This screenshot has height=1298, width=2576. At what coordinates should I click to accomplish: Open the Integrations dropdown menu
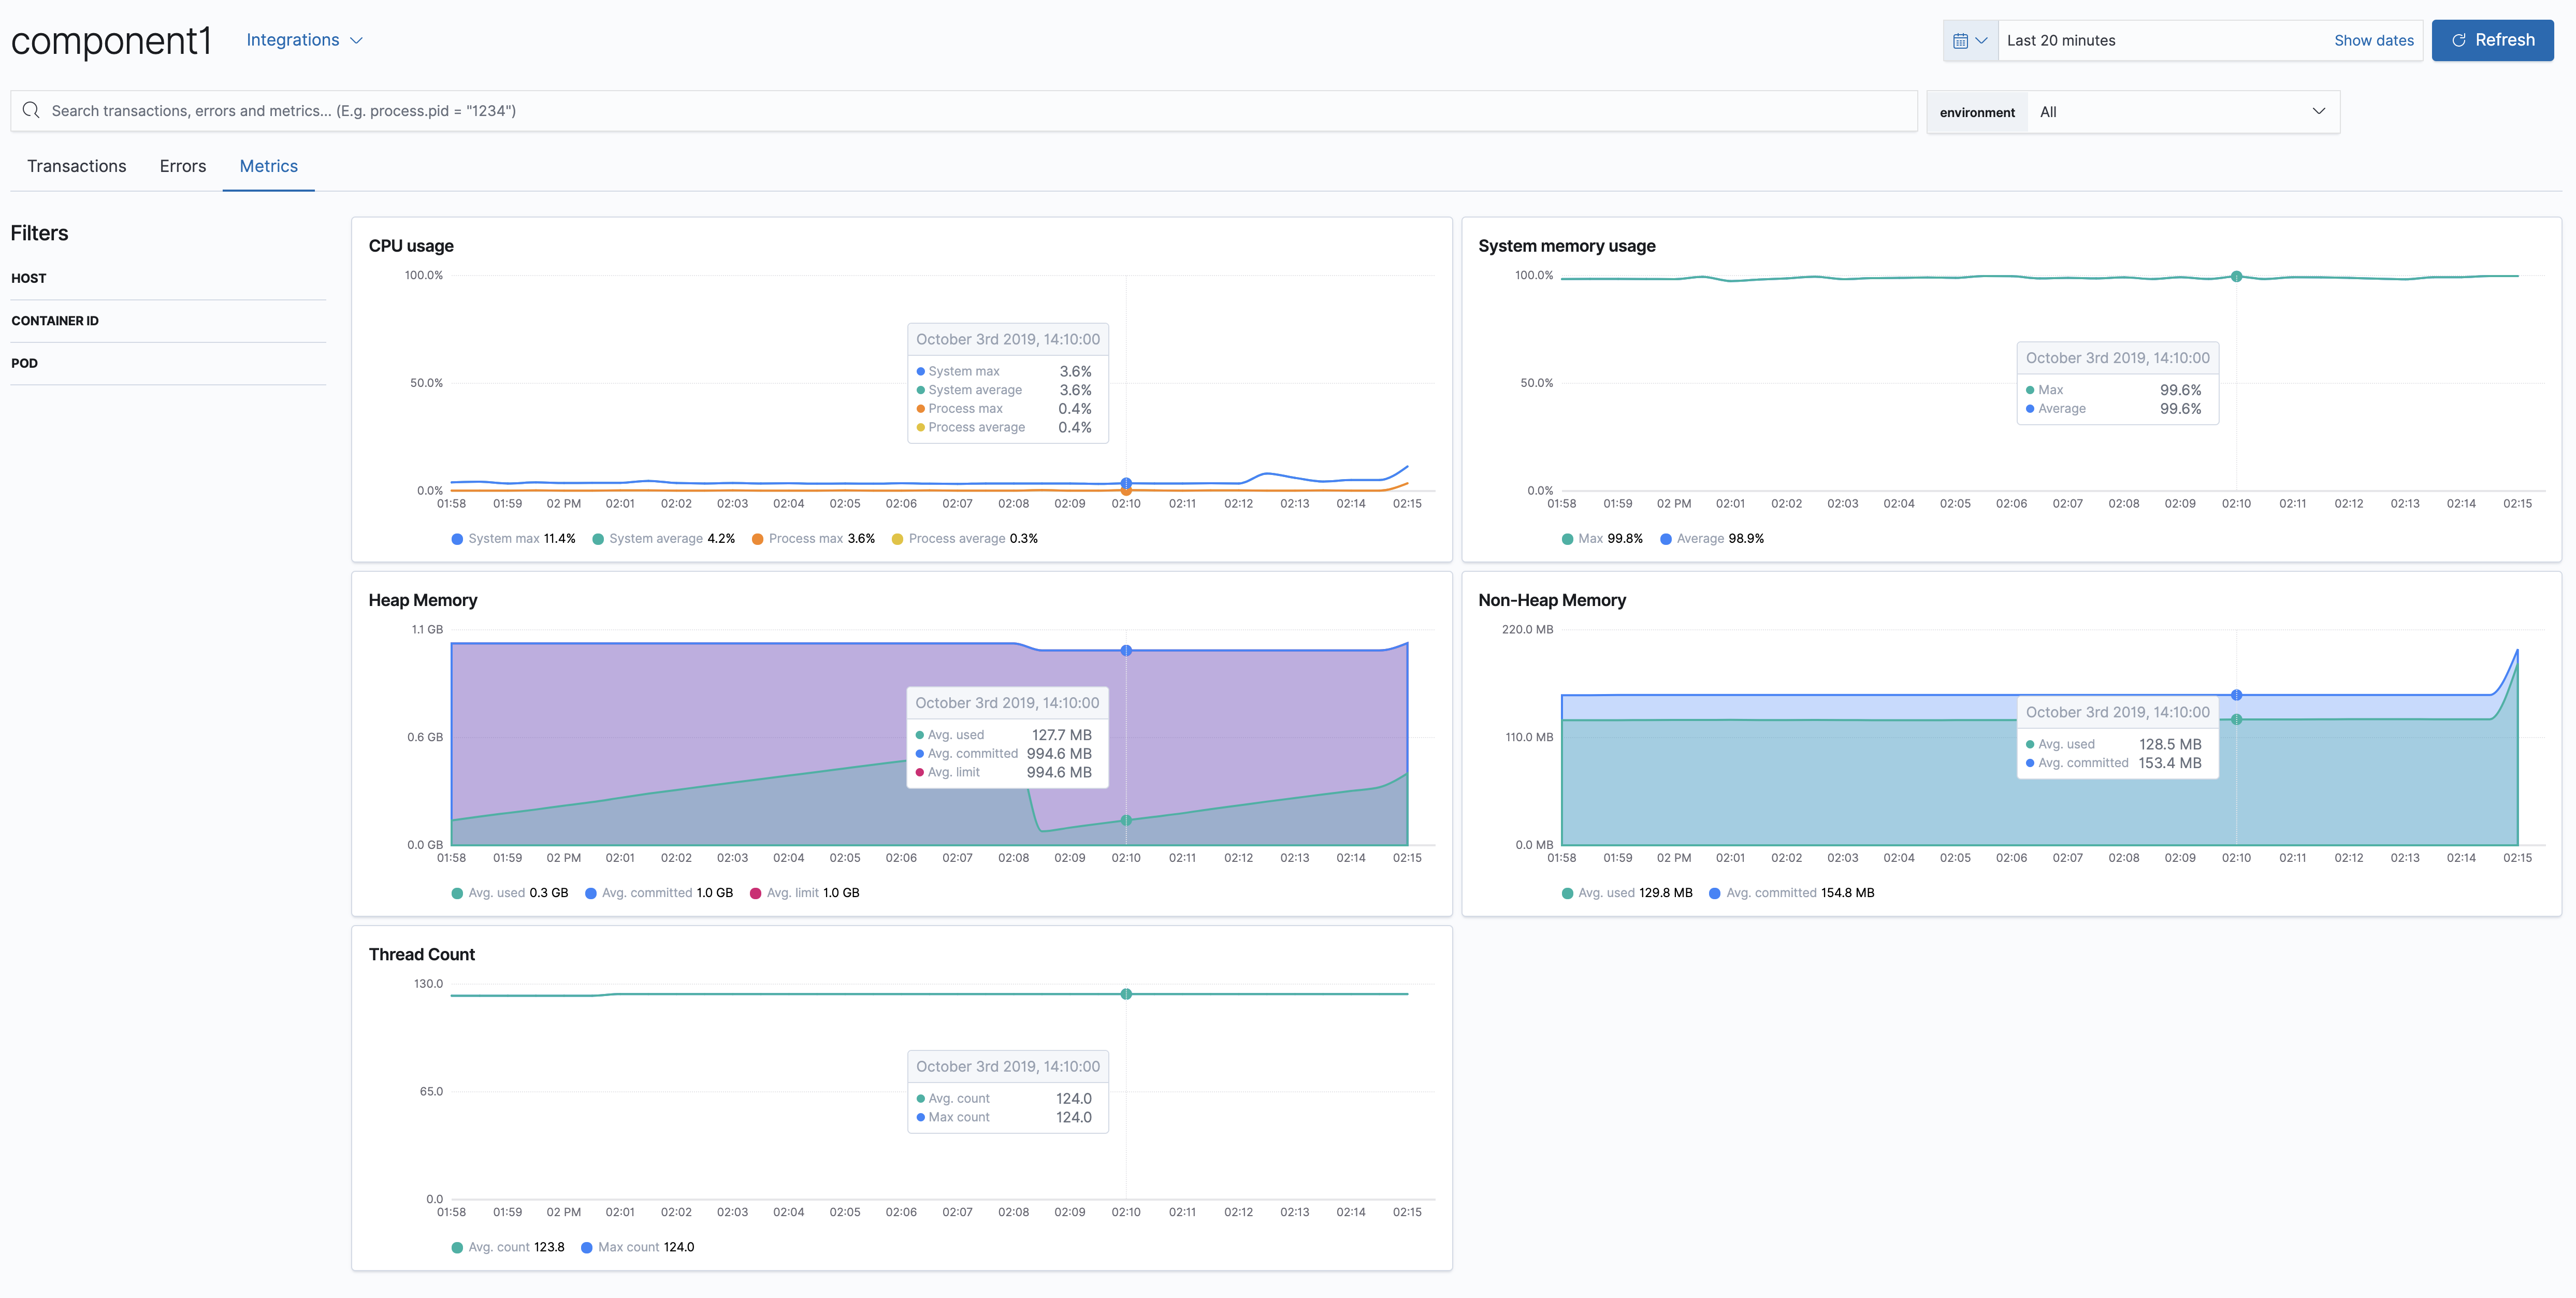pos(304,40)
